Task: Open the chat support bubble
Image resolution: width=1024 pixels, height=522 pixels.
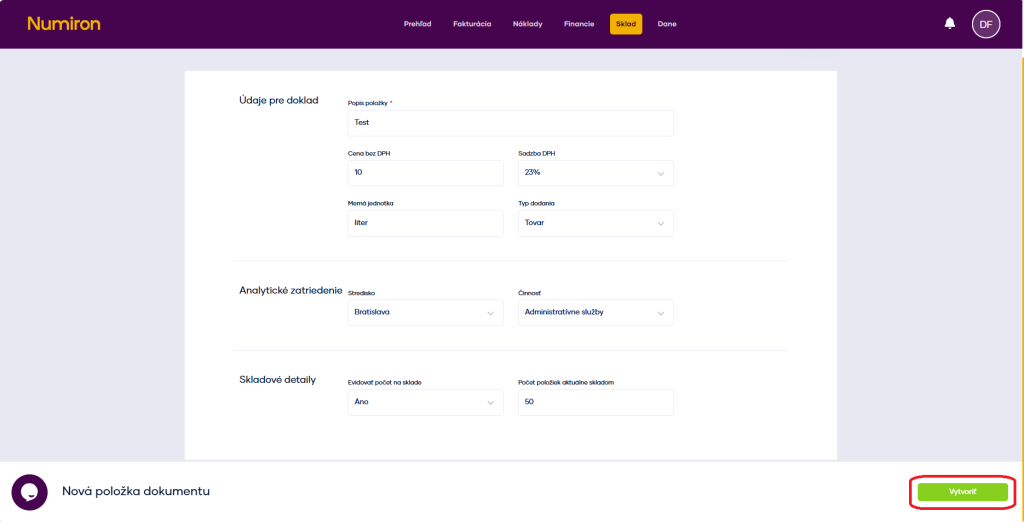Action: 30,492
